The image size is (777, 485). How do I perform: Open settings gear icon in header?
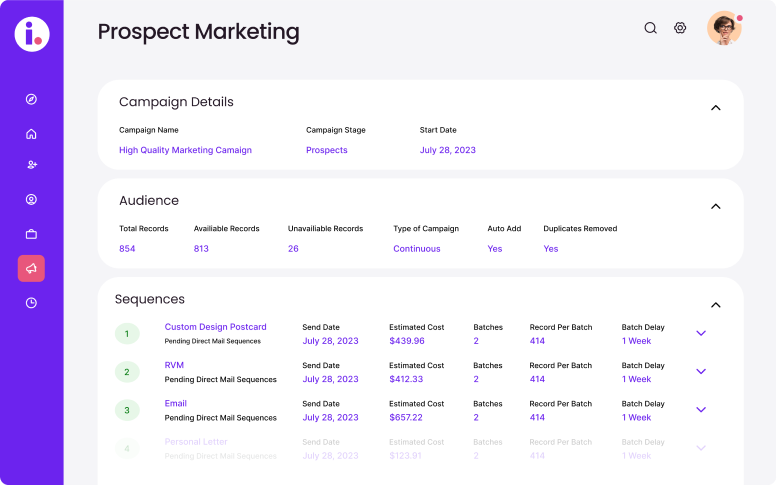coord(680,28)
